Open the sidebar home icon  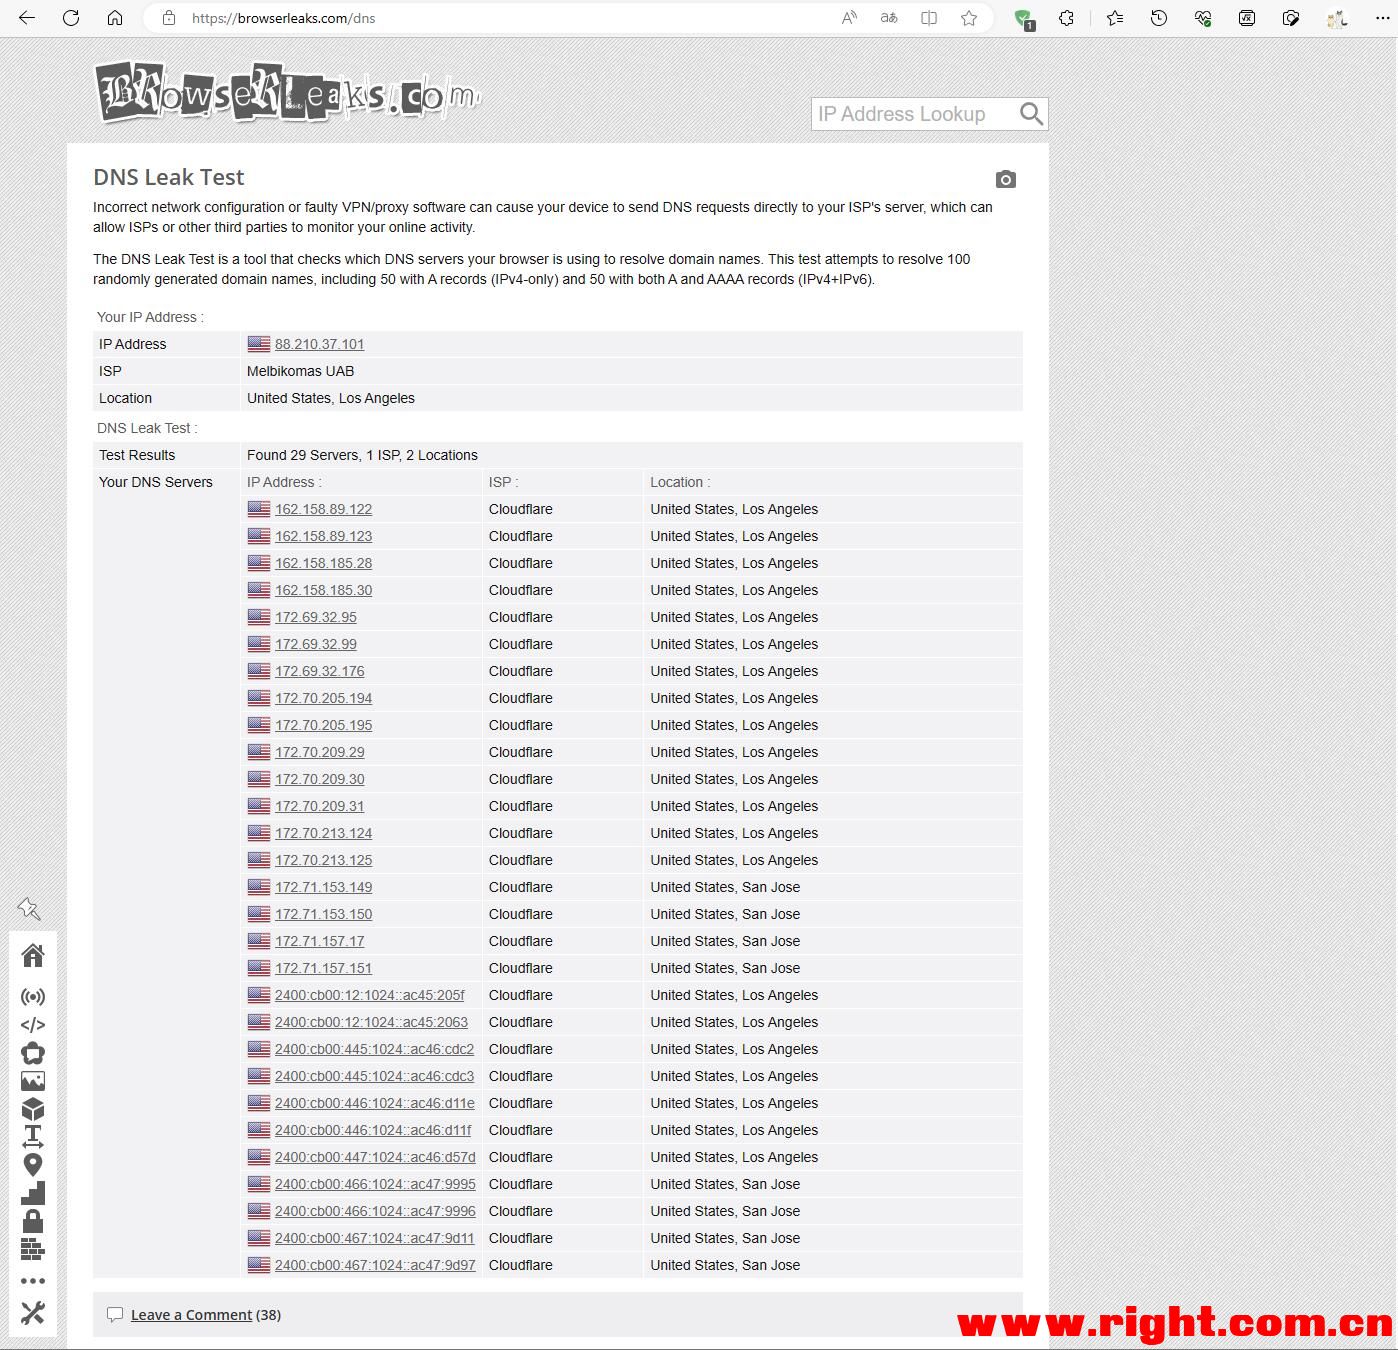tap(33, 956)
